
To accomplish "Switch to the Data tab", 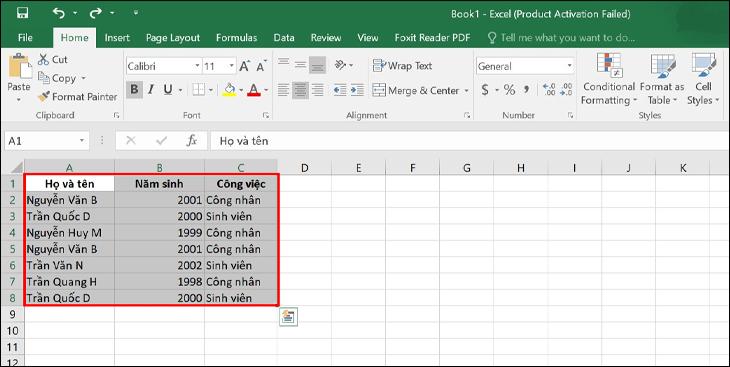I will [284, 38].
